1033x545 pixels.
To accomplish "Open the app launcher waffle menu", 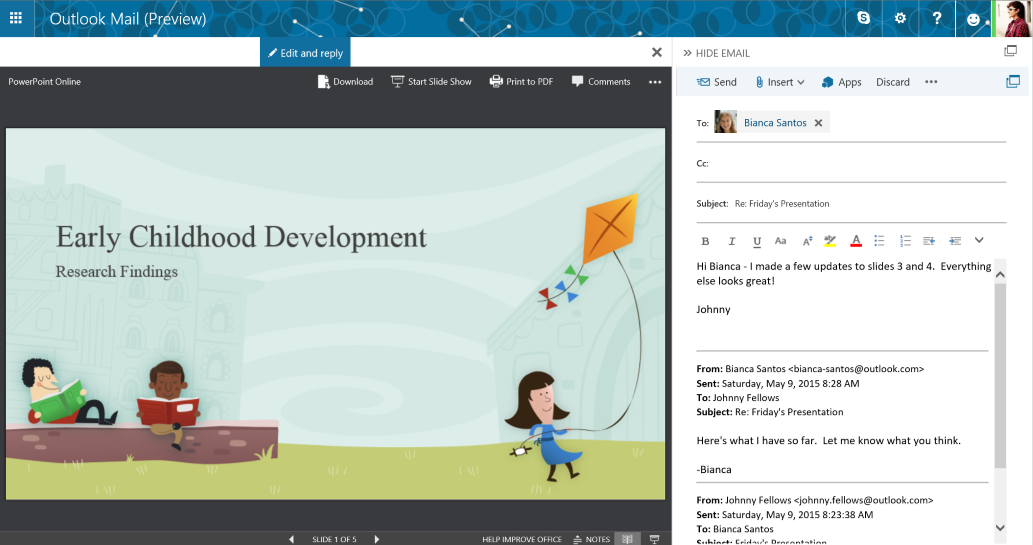I will coord(17,18).
